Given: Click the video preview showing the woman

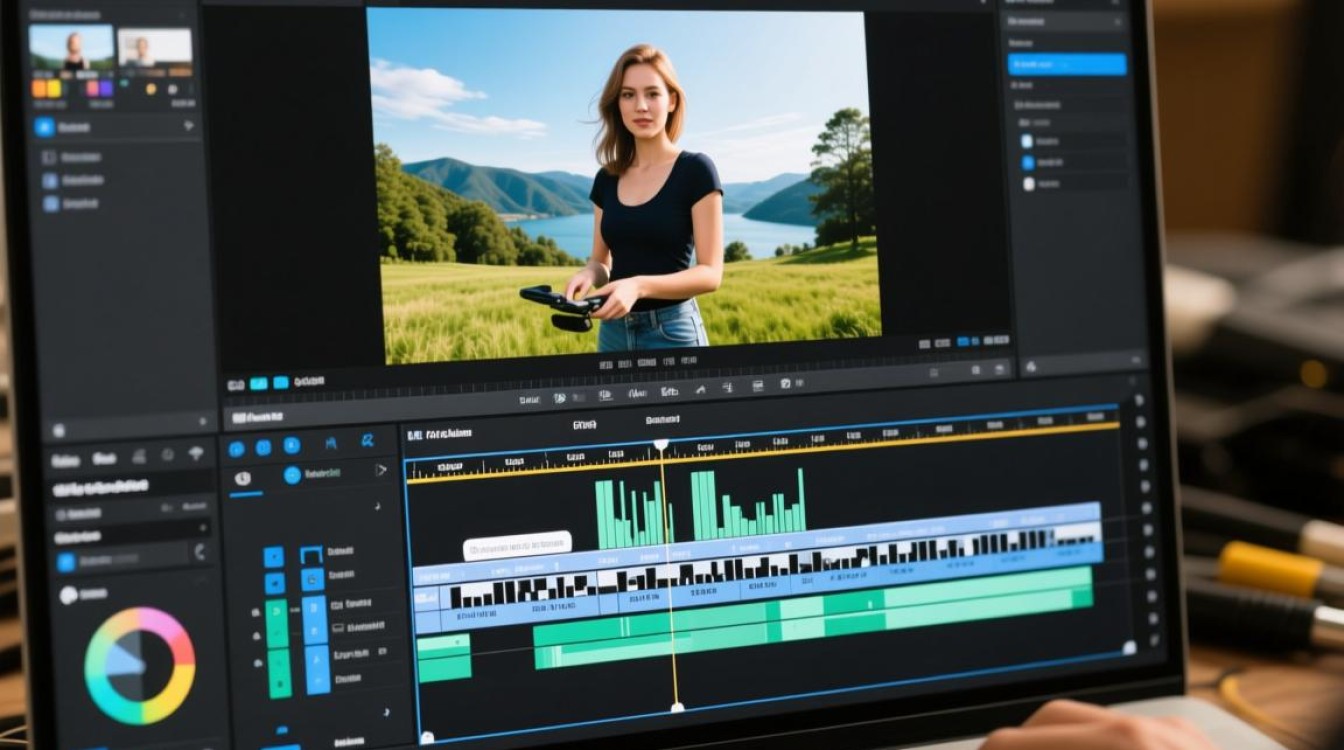Looking at the screenshot, I should [x=623, y=186].
